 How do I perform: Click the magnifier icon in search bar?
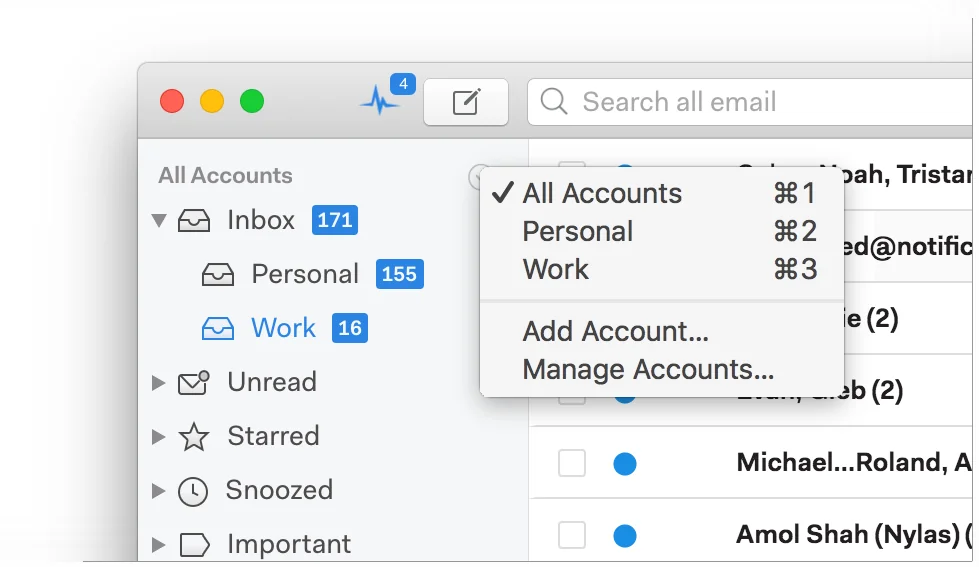pyautogui.click(x=554, y=101)
